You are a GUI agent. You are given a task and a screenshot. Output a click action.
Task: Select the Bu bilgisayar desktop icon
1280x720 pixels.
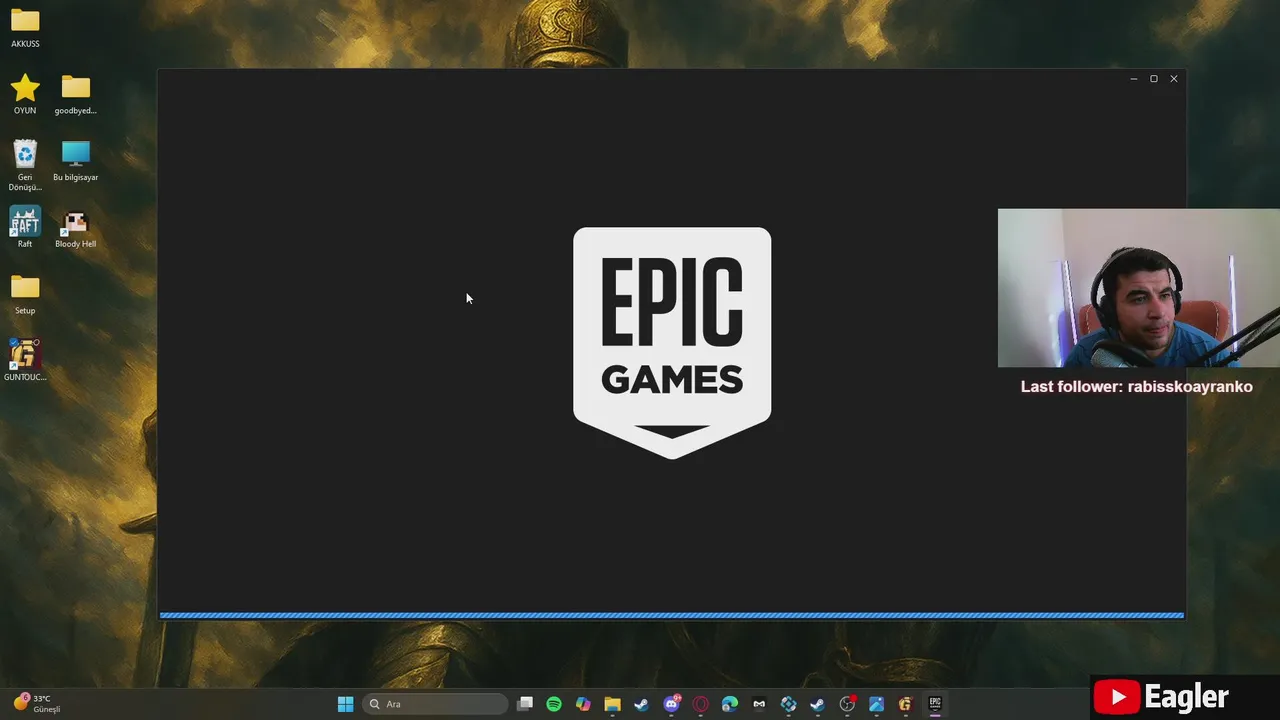tap(76, 161)
